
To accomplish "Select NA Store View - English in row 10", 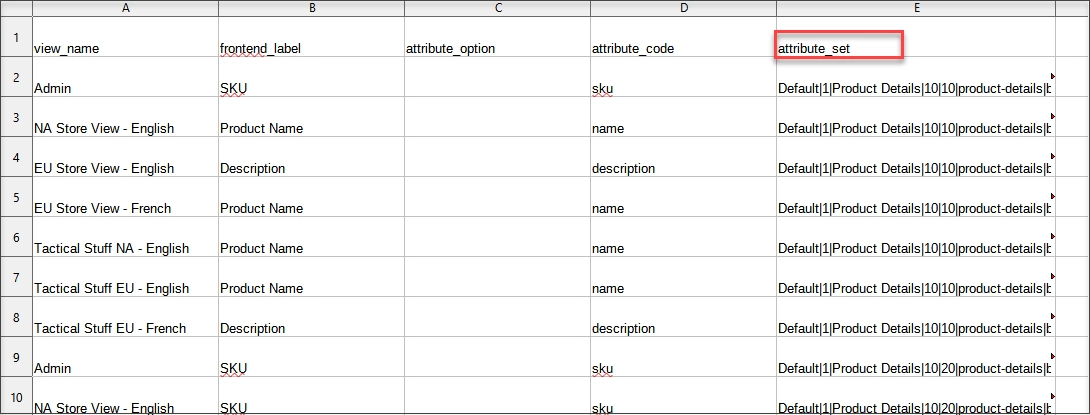I will point(125,396).
